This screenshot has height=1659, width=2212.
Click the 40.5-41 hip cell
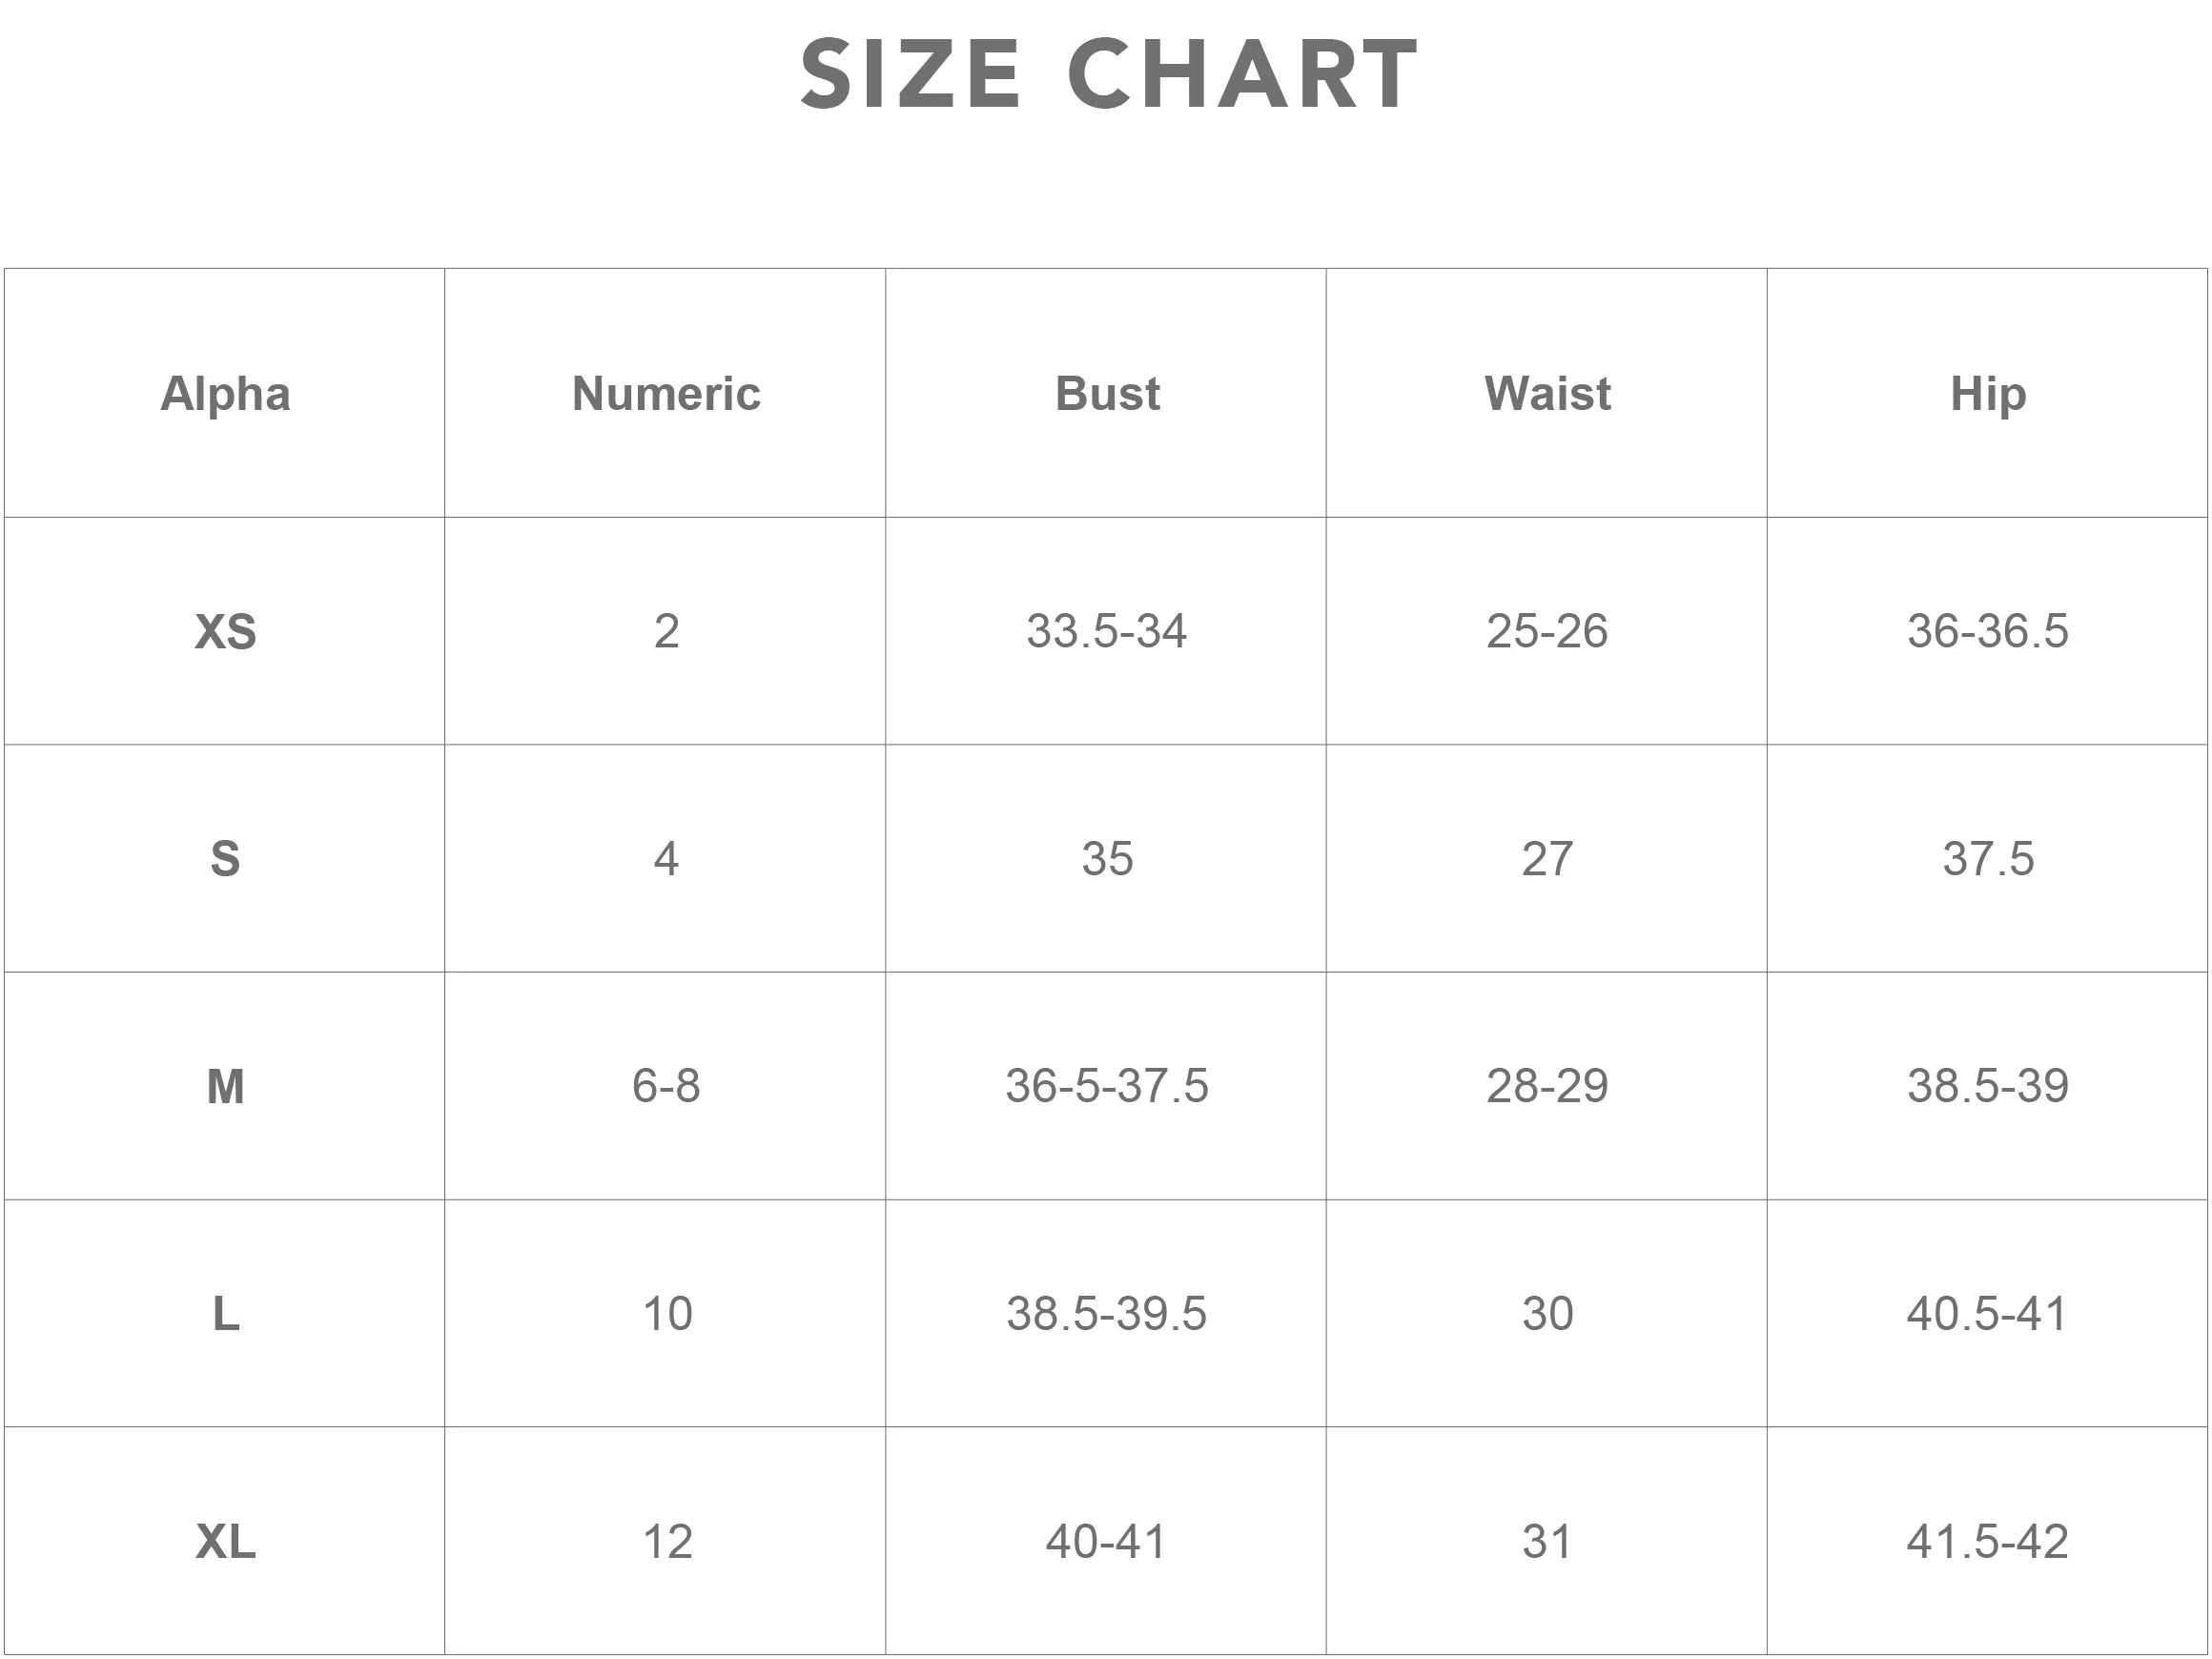coord(1987,1314)
